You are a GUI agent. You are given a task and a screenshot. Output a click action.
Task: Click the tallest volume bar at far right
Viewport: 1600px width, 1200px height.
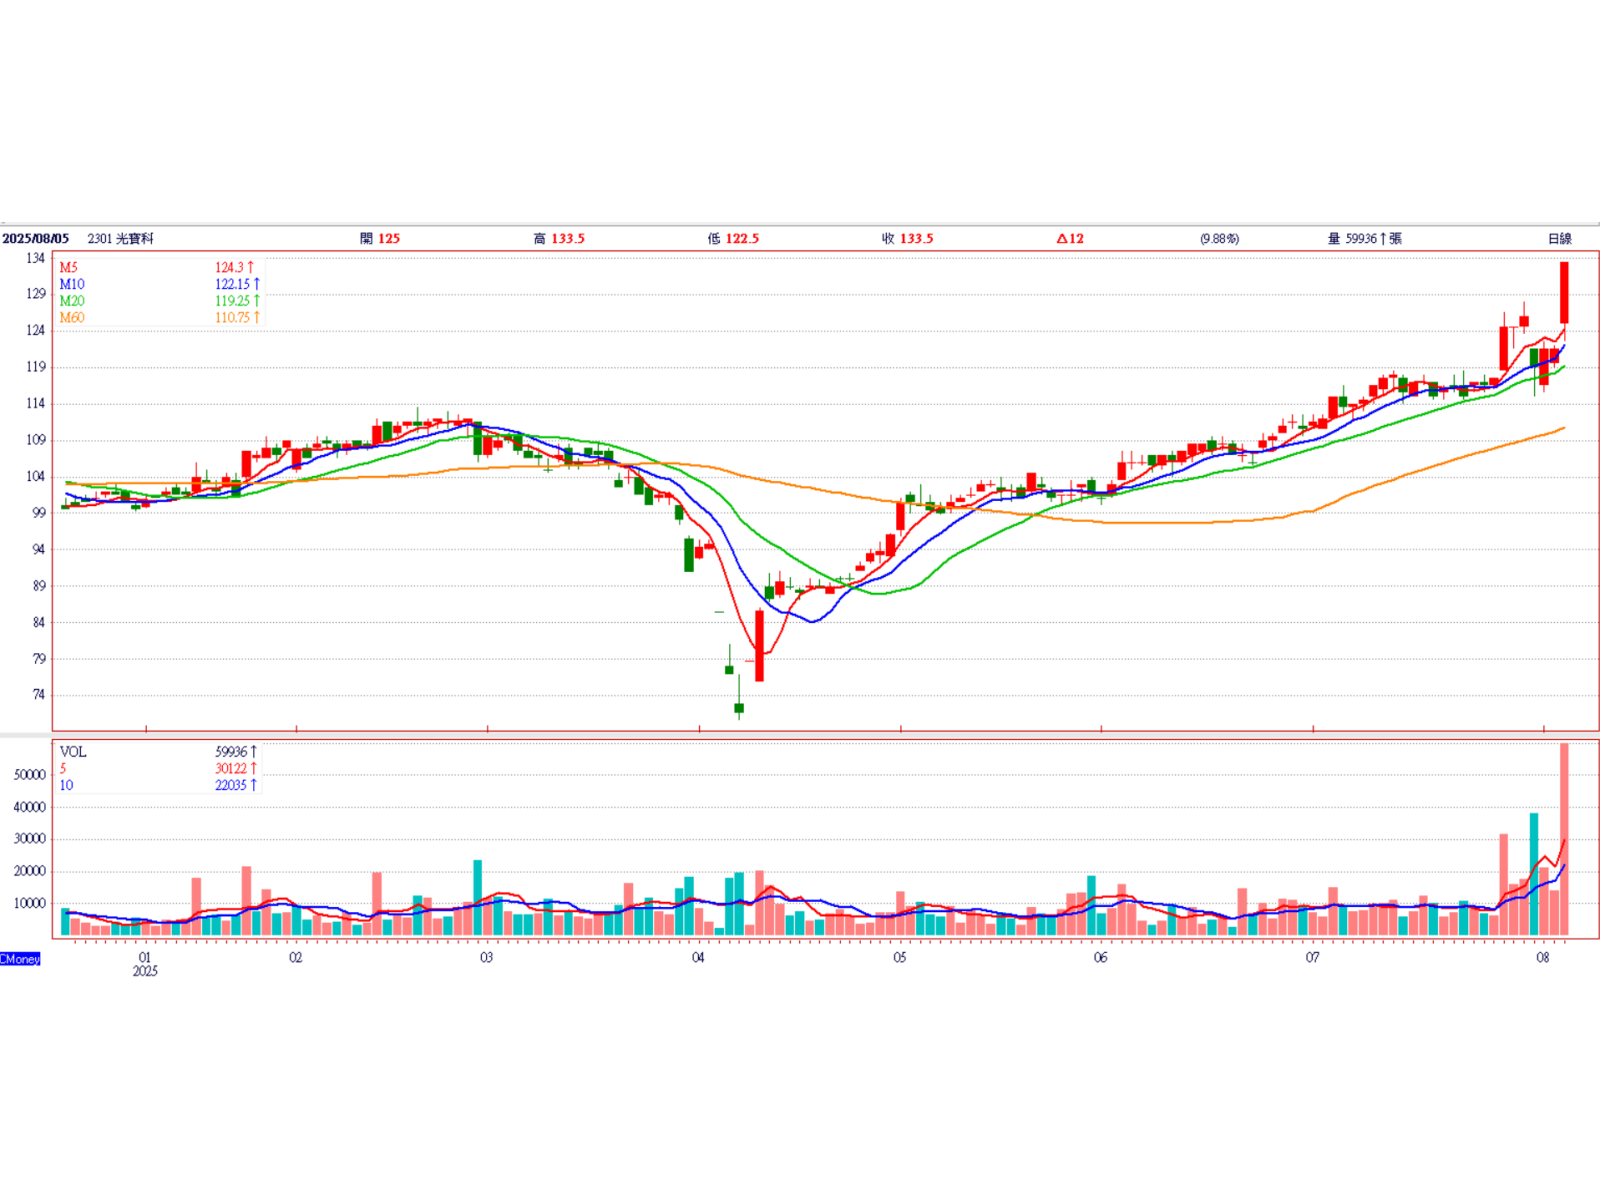tap(1564, 840)
